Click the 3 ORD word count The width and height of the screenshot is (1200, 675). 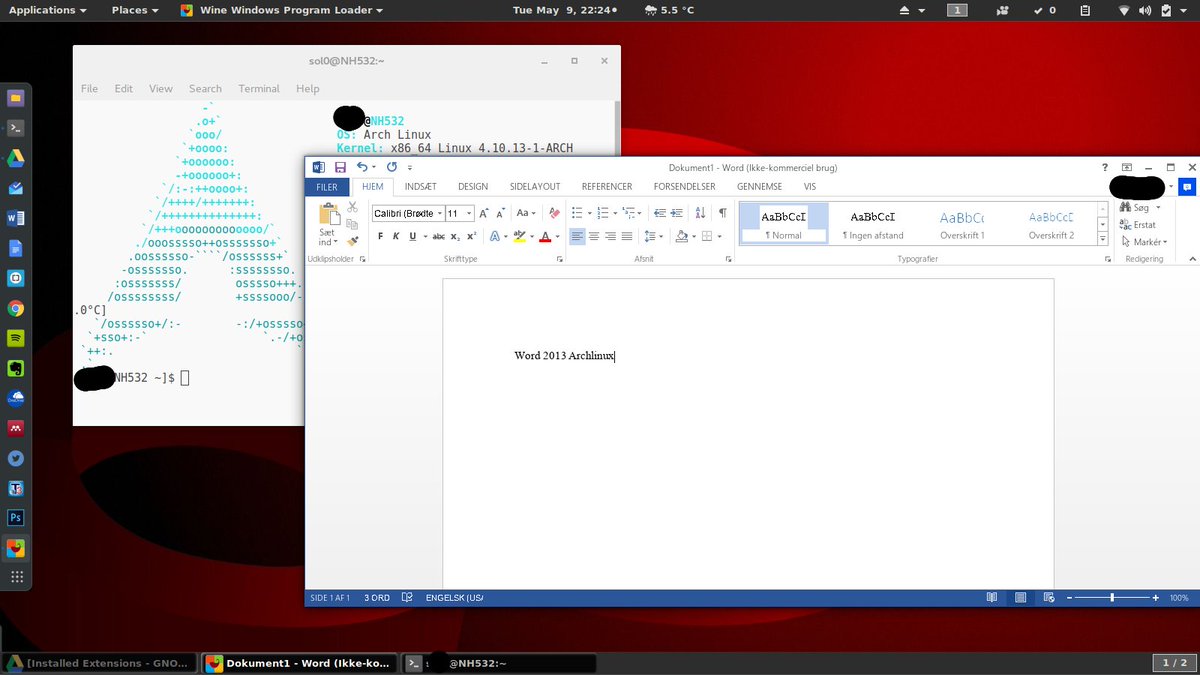coord(377,598)
